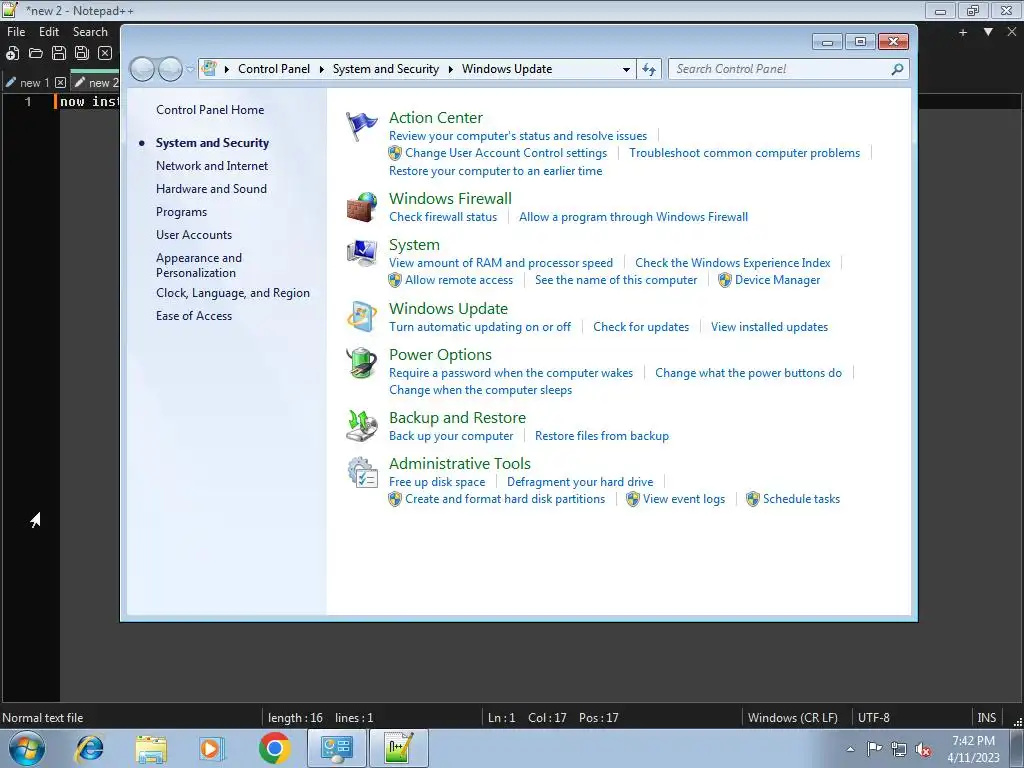Open Programs category in sidebar
Screen dimensions: 1024x768
(182, 212)
